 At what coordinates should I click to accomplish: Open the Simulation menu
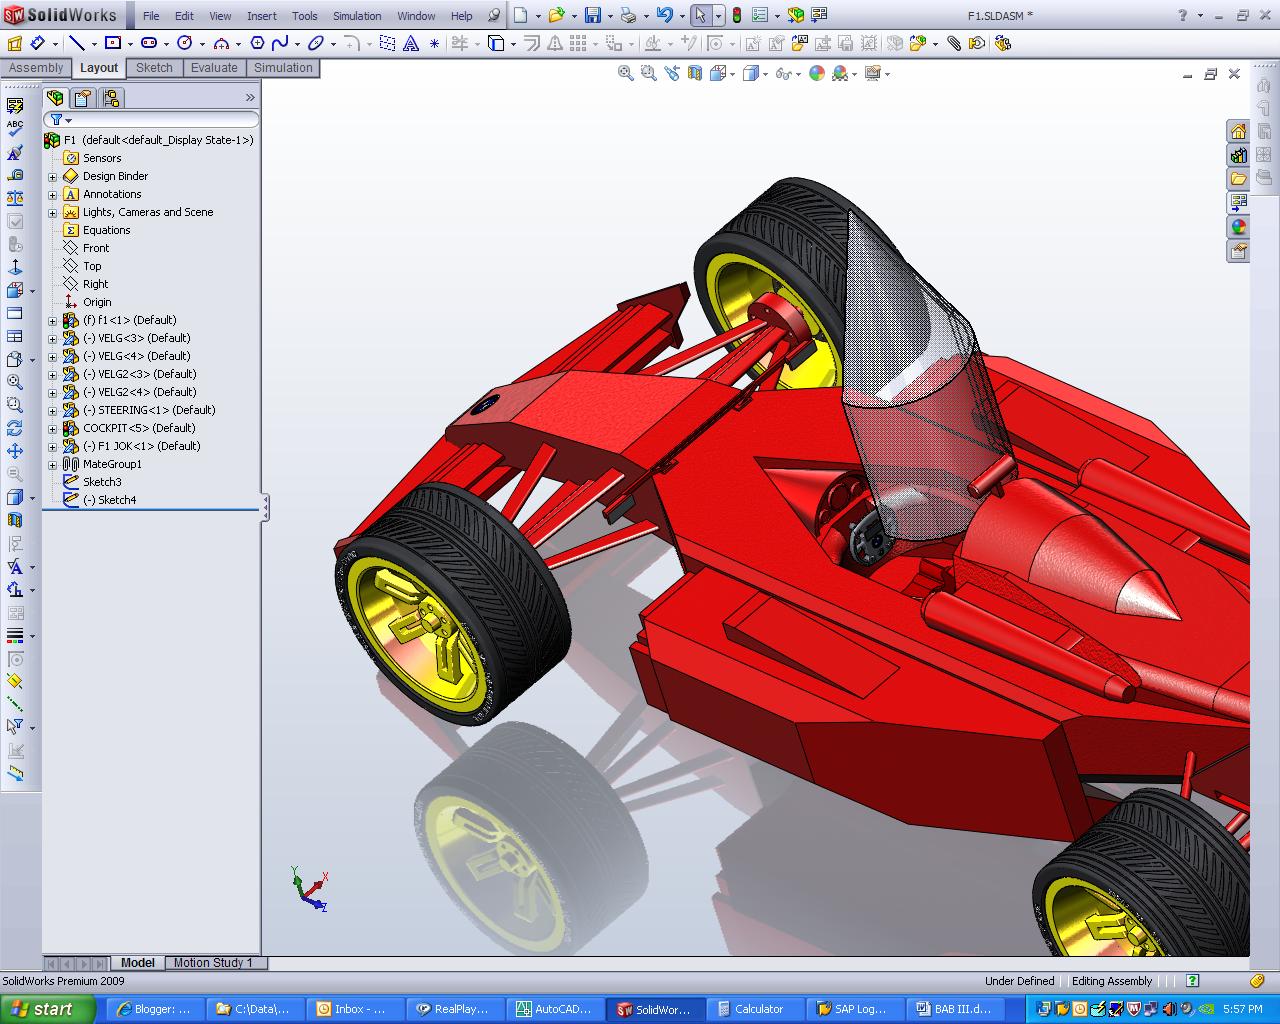click(357, 16)
